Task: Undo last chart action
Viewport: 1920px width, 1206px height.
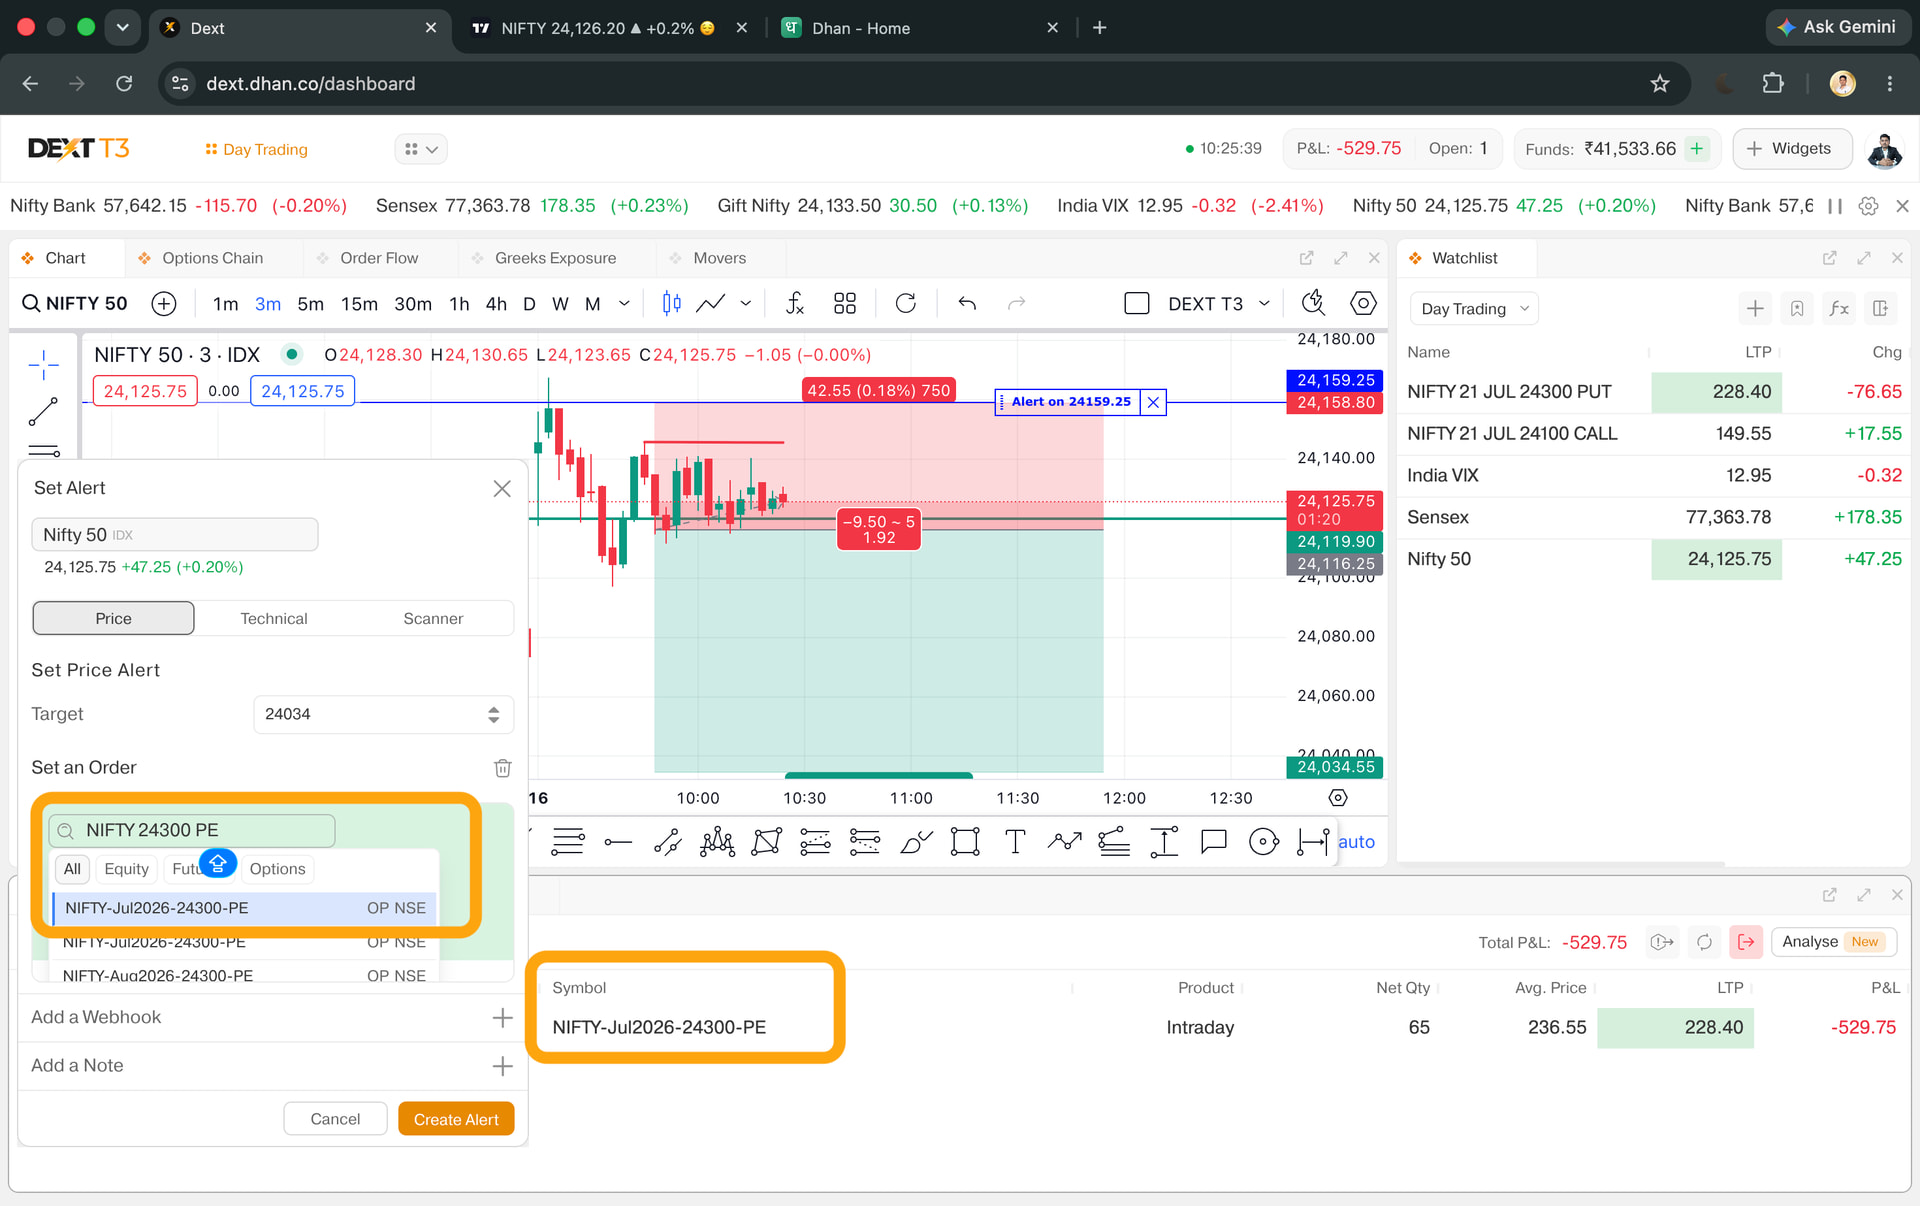Action: tap(967, 304)
